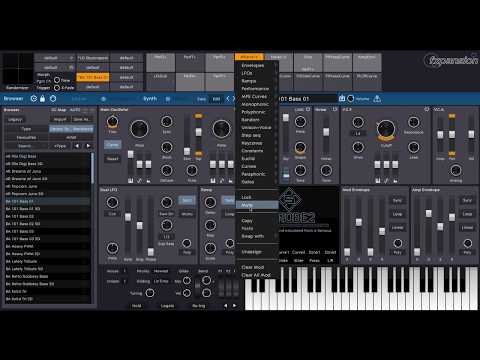This screenshot has width=480, height=360.
Task: Toggle the Legato button
Action: coord(167,306)
